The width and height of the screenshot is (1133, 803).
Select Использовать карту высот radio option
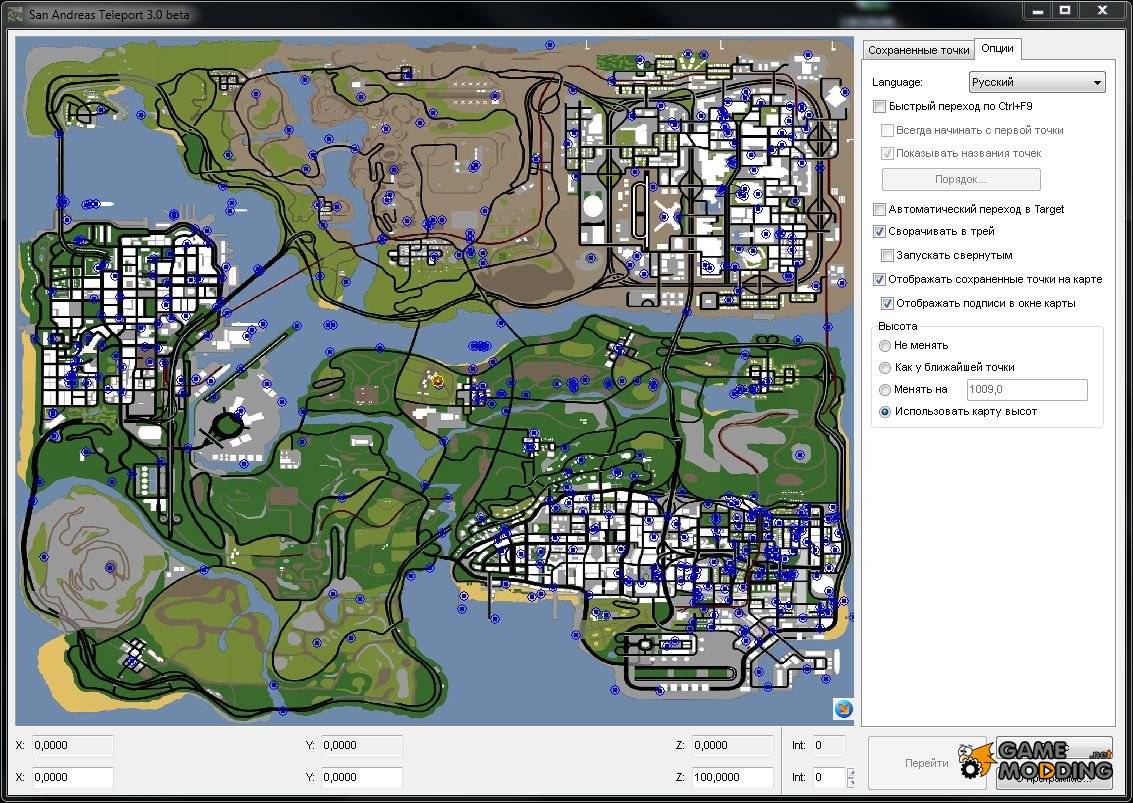point(884,412)
